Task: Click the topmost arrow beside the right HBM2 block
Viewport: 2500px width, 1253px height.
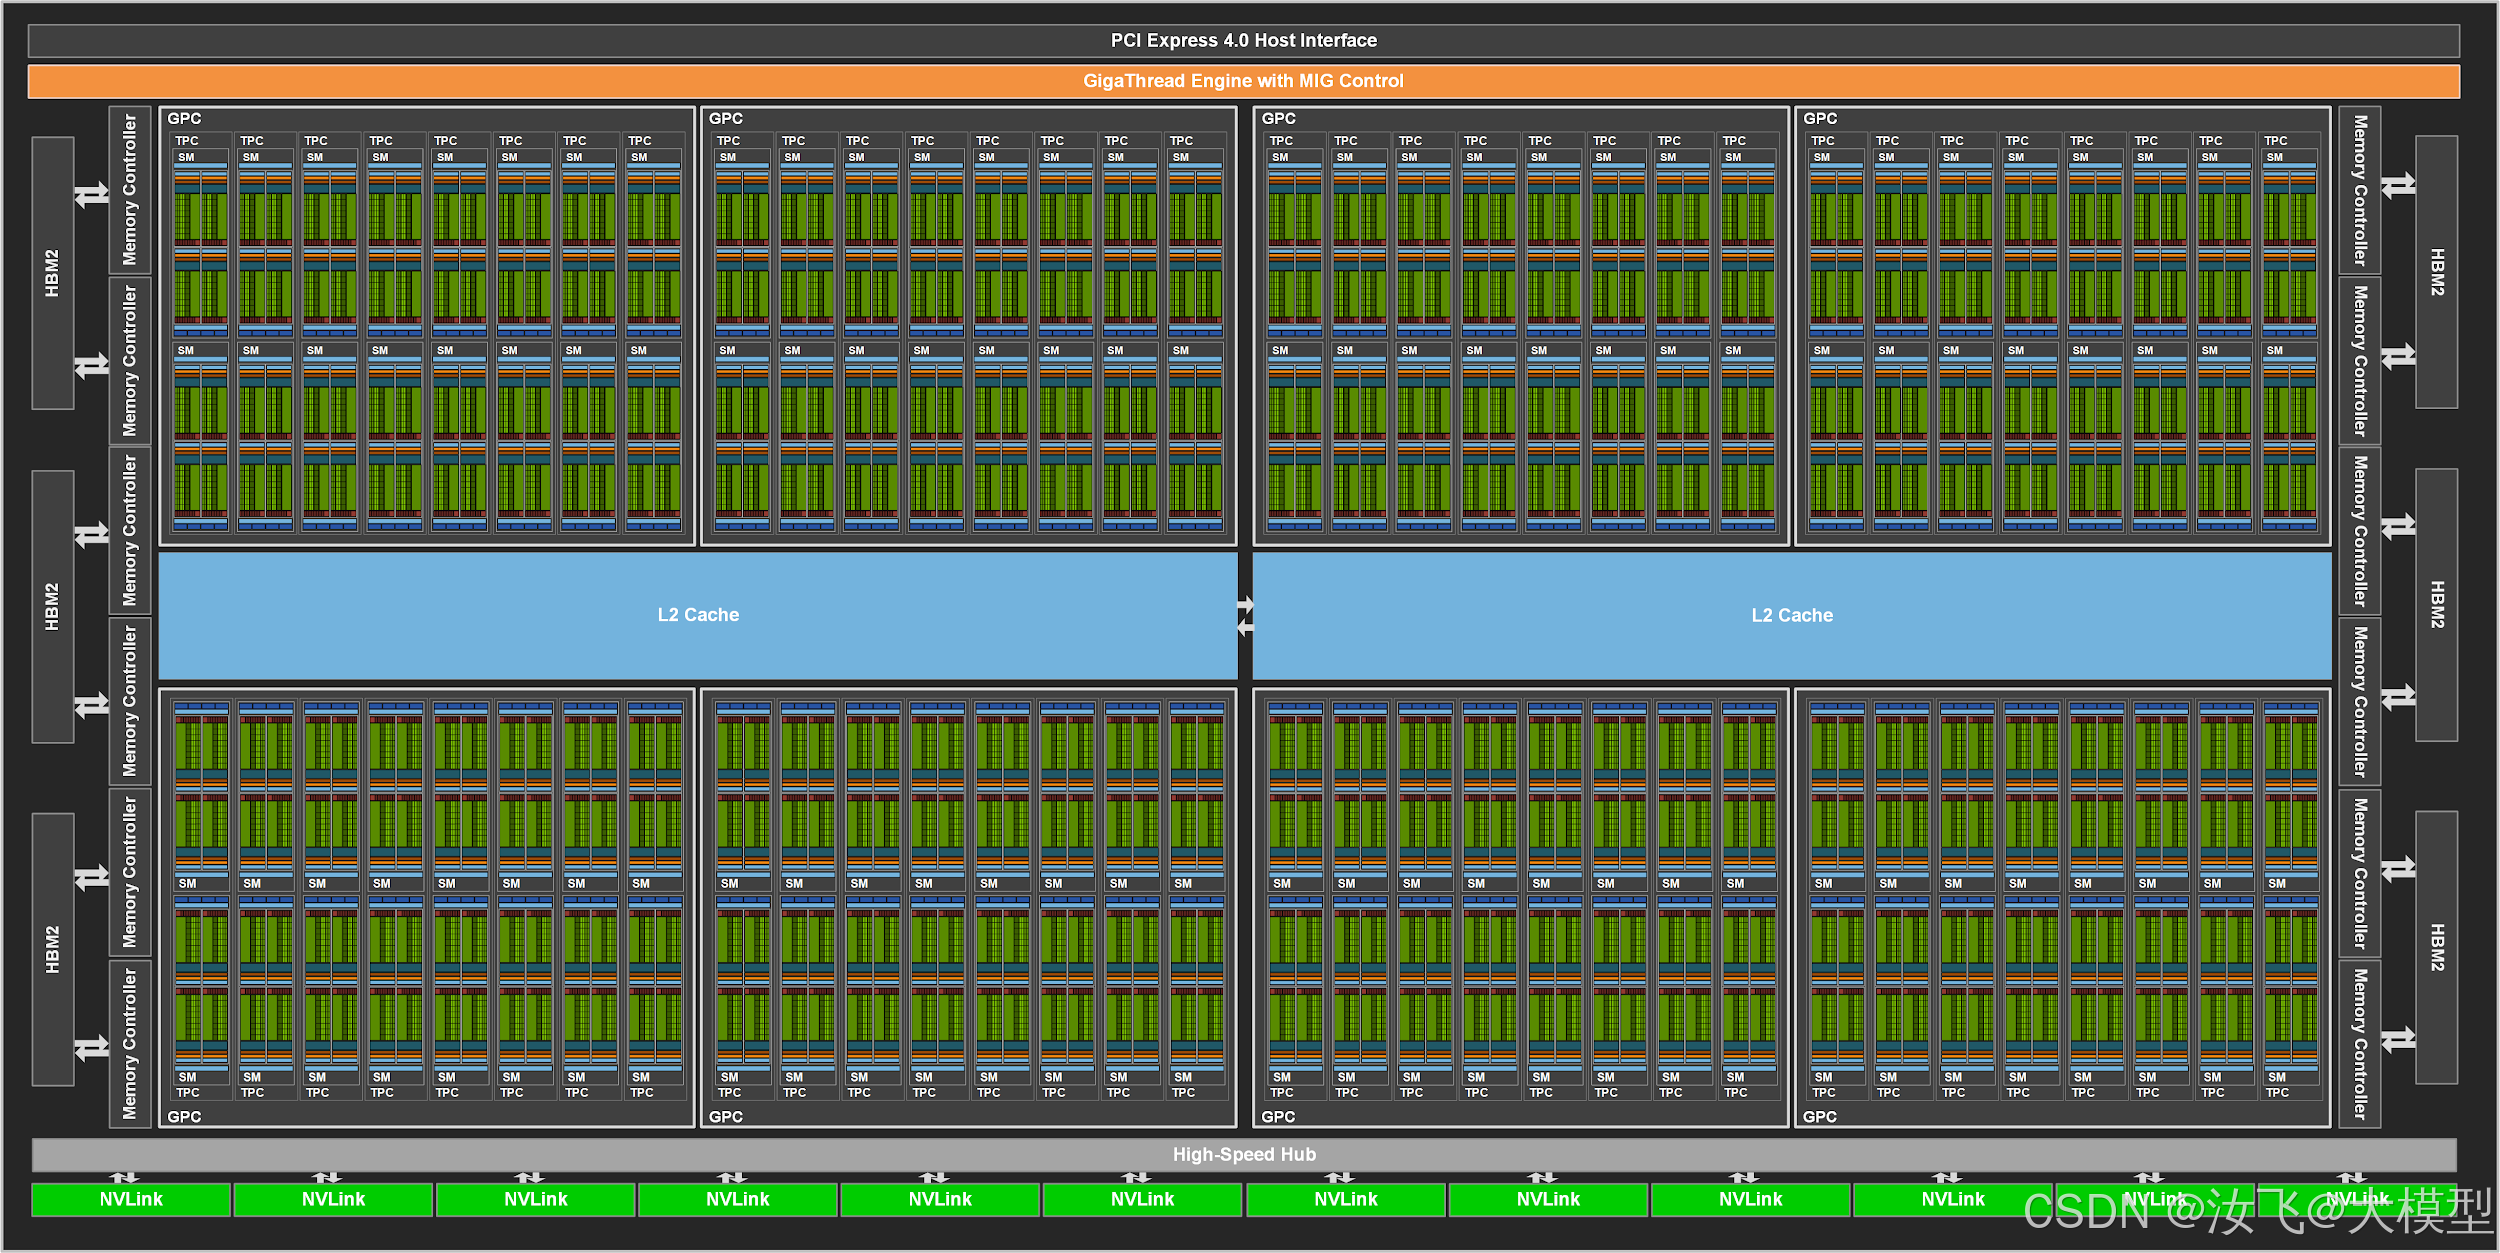Action: 2398,186
